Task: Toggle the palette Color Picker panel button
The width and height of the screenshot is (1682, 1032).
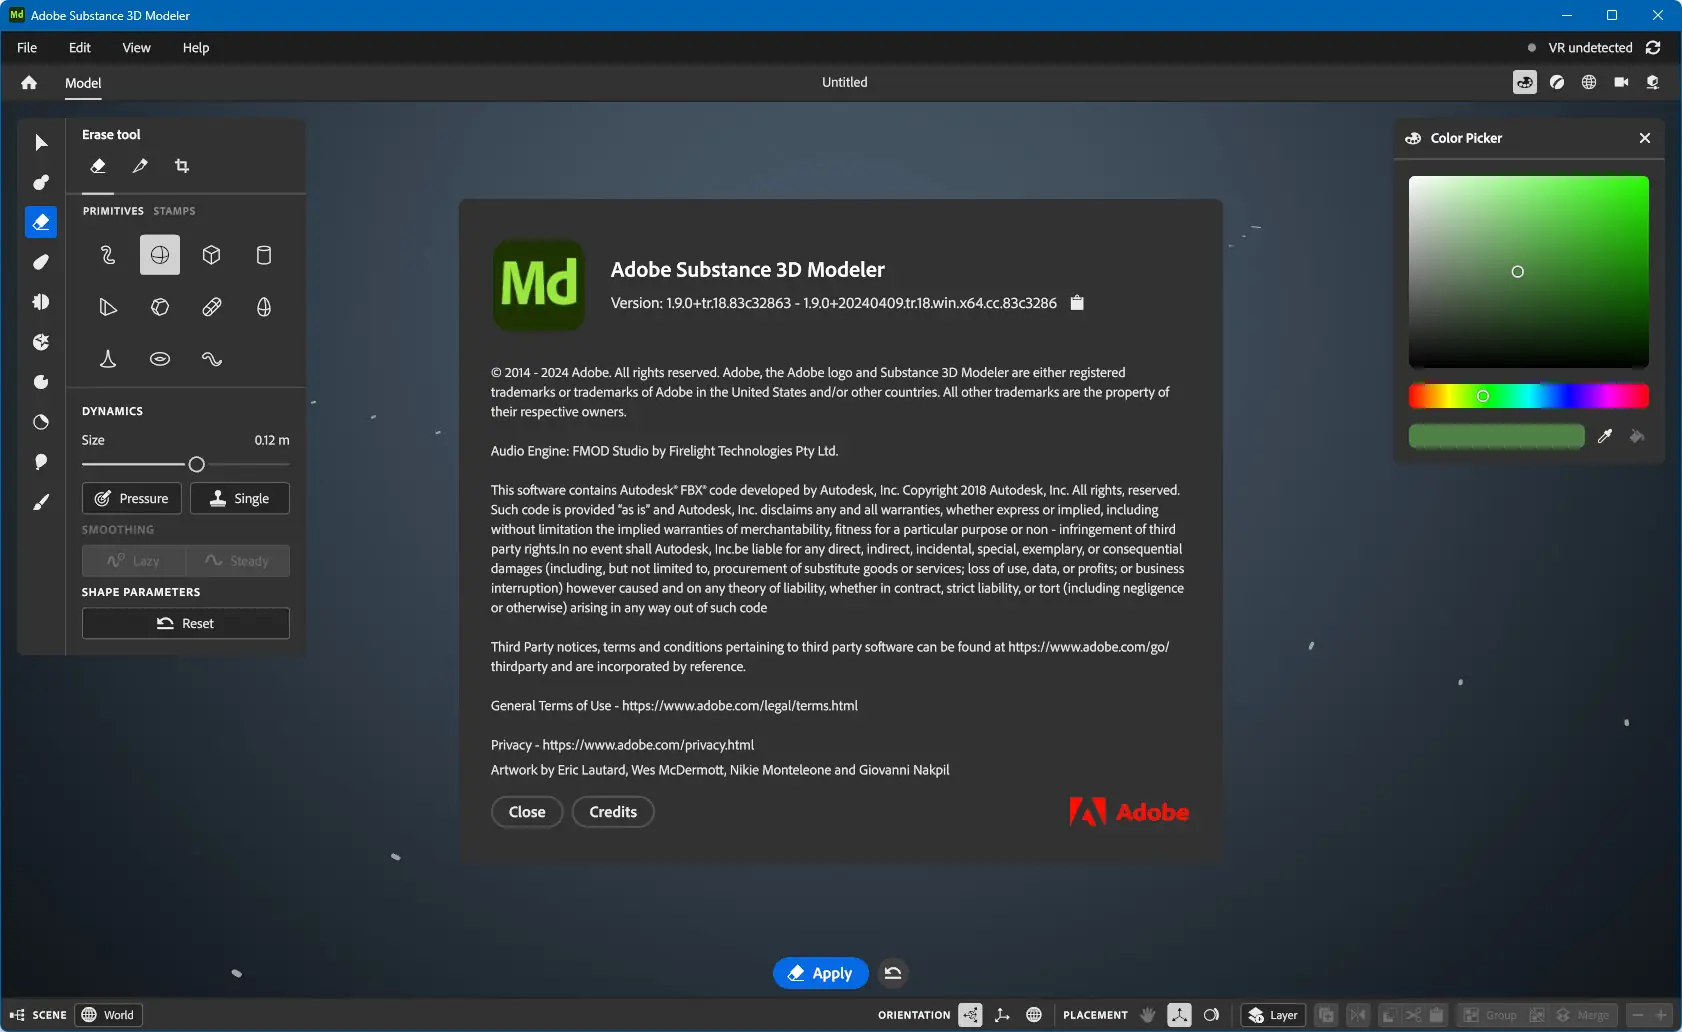Action: tap(1525, 83)
